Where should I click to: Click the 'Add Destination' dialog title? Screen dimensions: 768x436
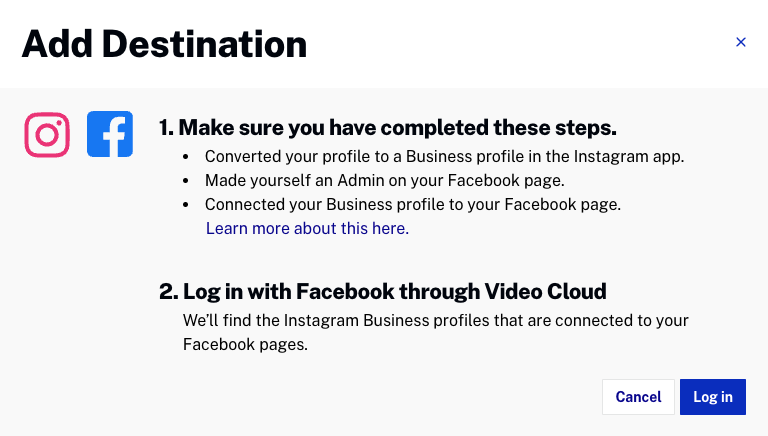tap(164, 44)
